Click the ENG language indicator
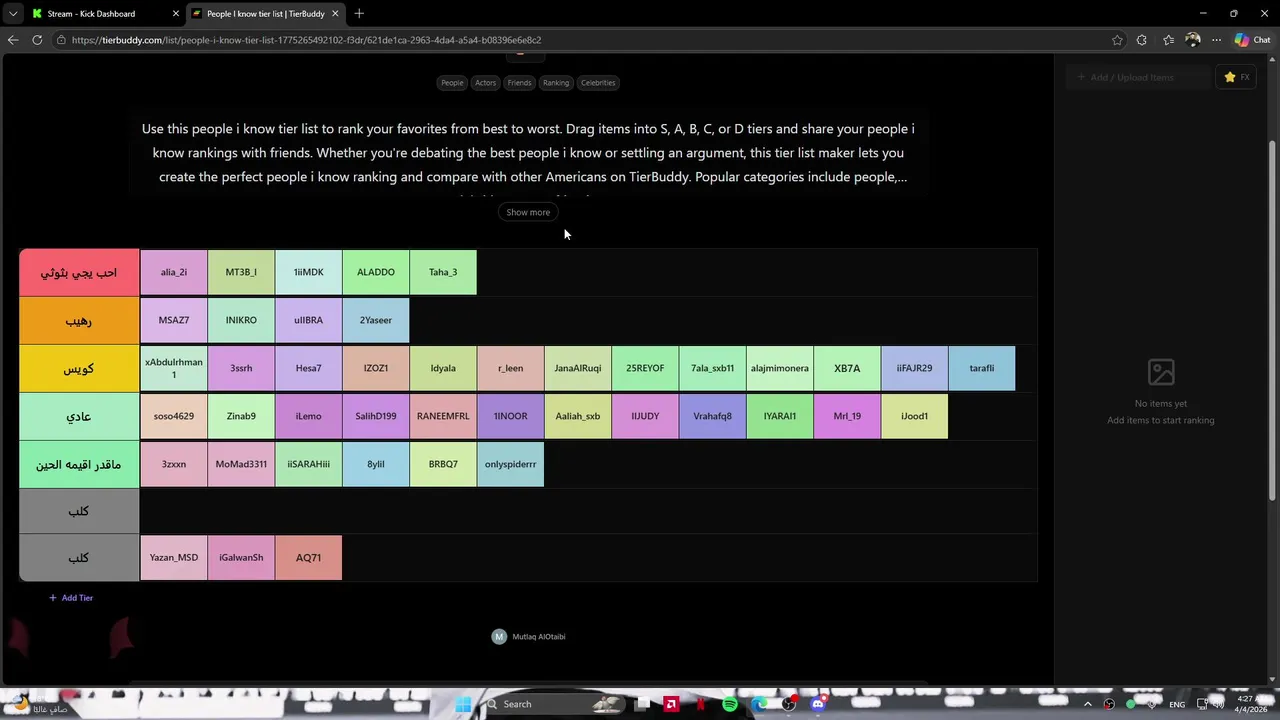1280x720 pixels. click(1177, 704)
